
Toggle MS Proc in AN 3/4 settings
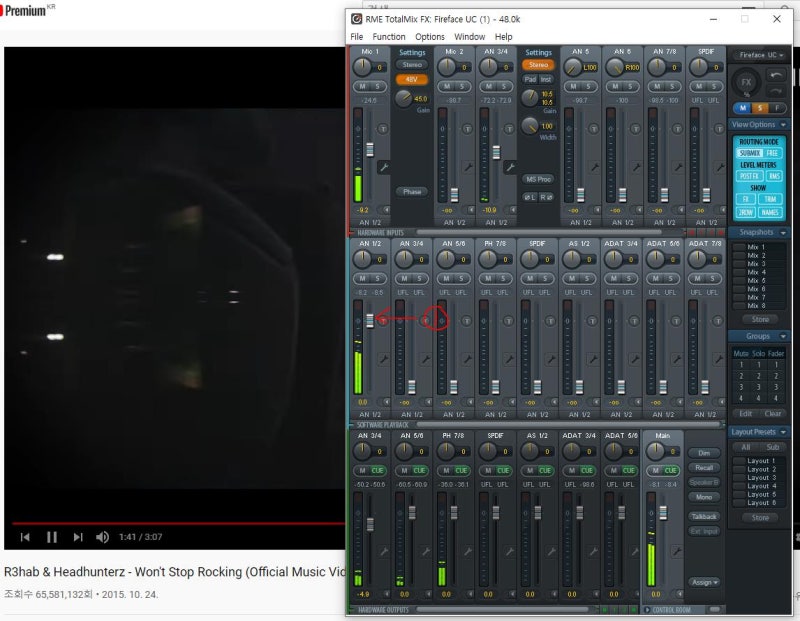(x=538, y=179)
